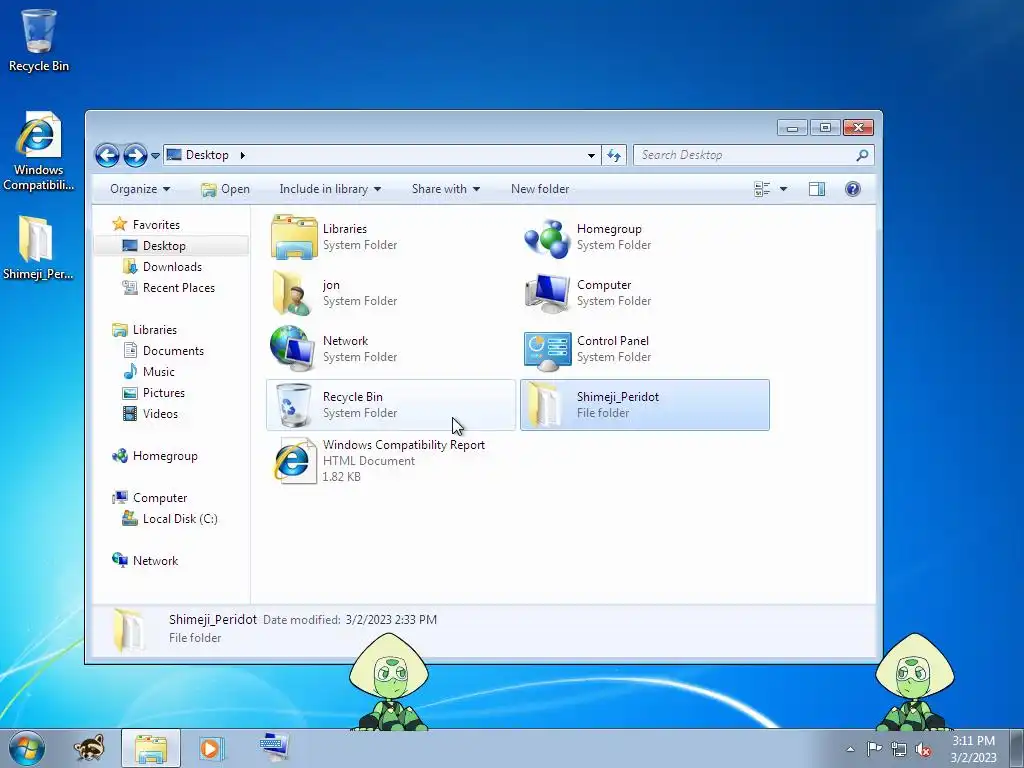Select Shimeji_Peridot folder in file list
1024x768 pixels.
[x=645, y=405]
